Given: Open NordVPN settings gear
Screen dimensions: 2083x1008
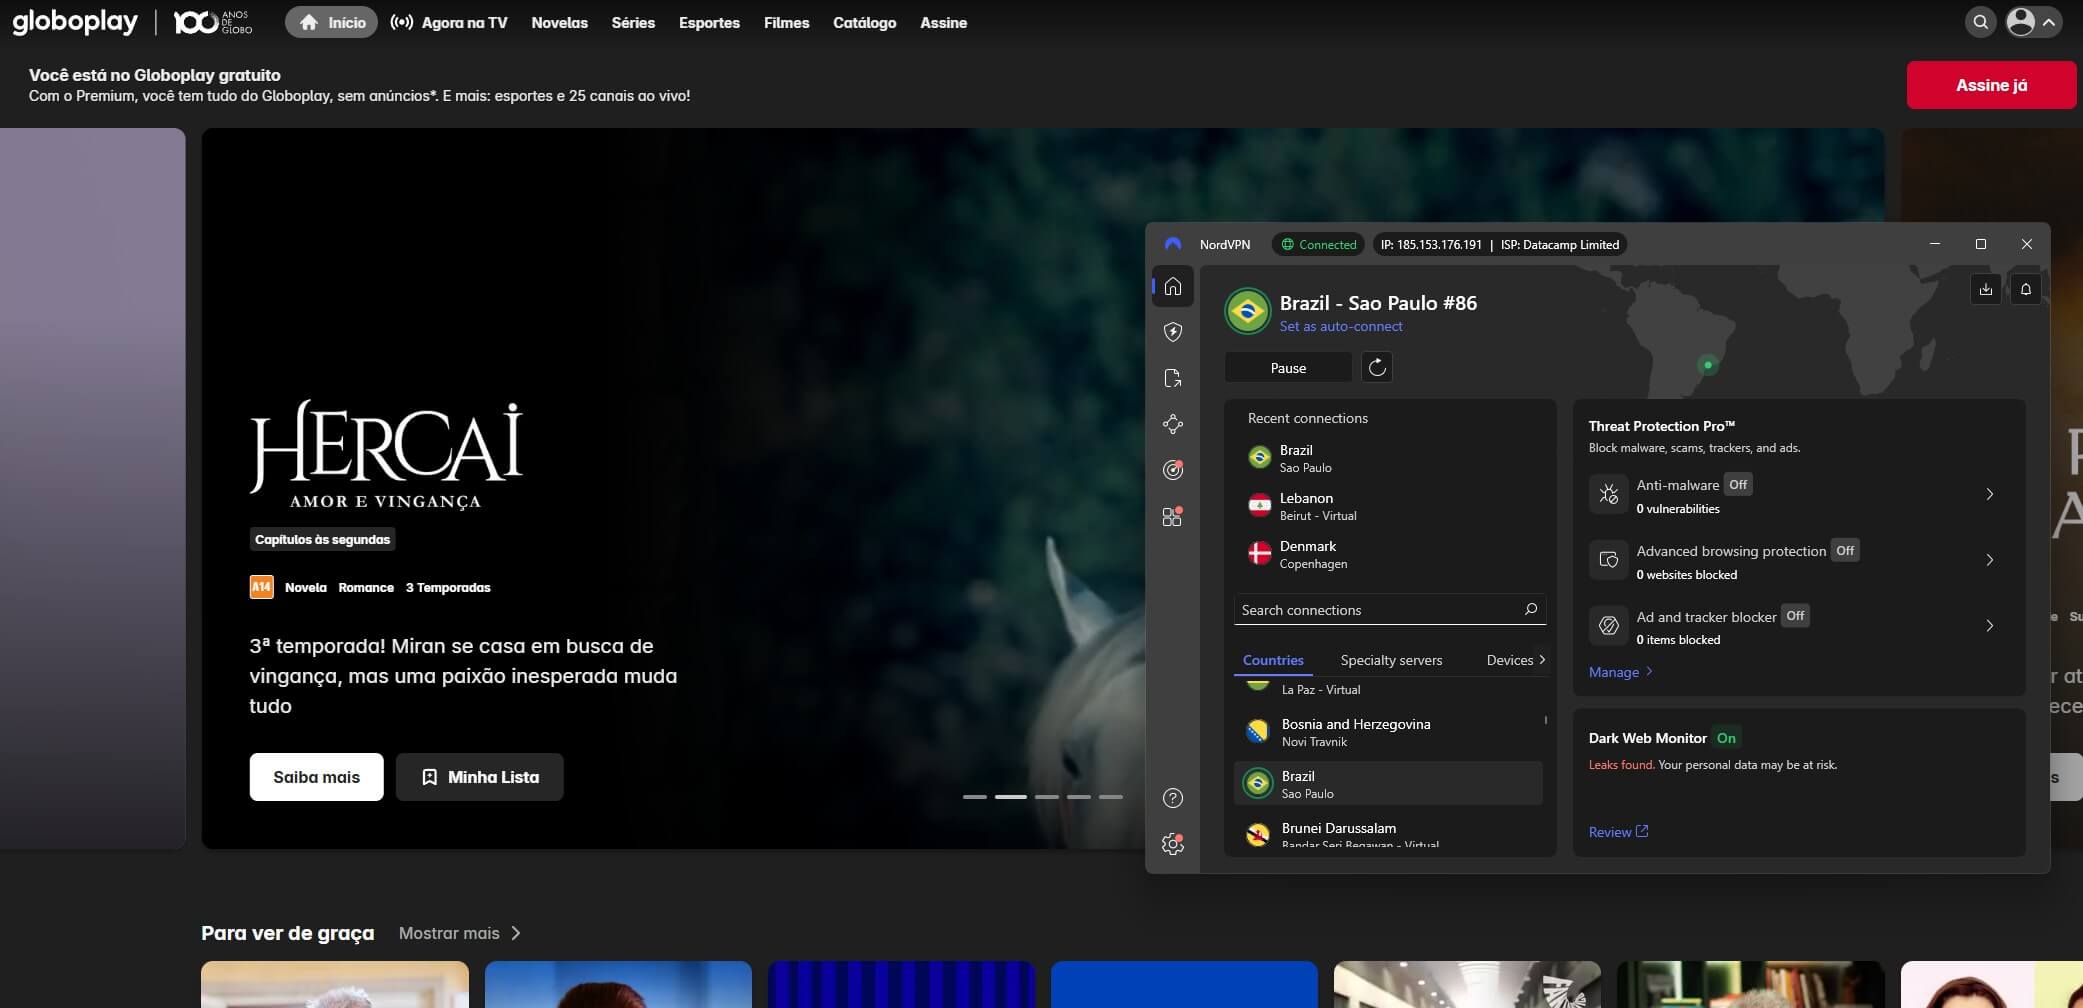Looking at the screenshot, I should pos(1172,844).
